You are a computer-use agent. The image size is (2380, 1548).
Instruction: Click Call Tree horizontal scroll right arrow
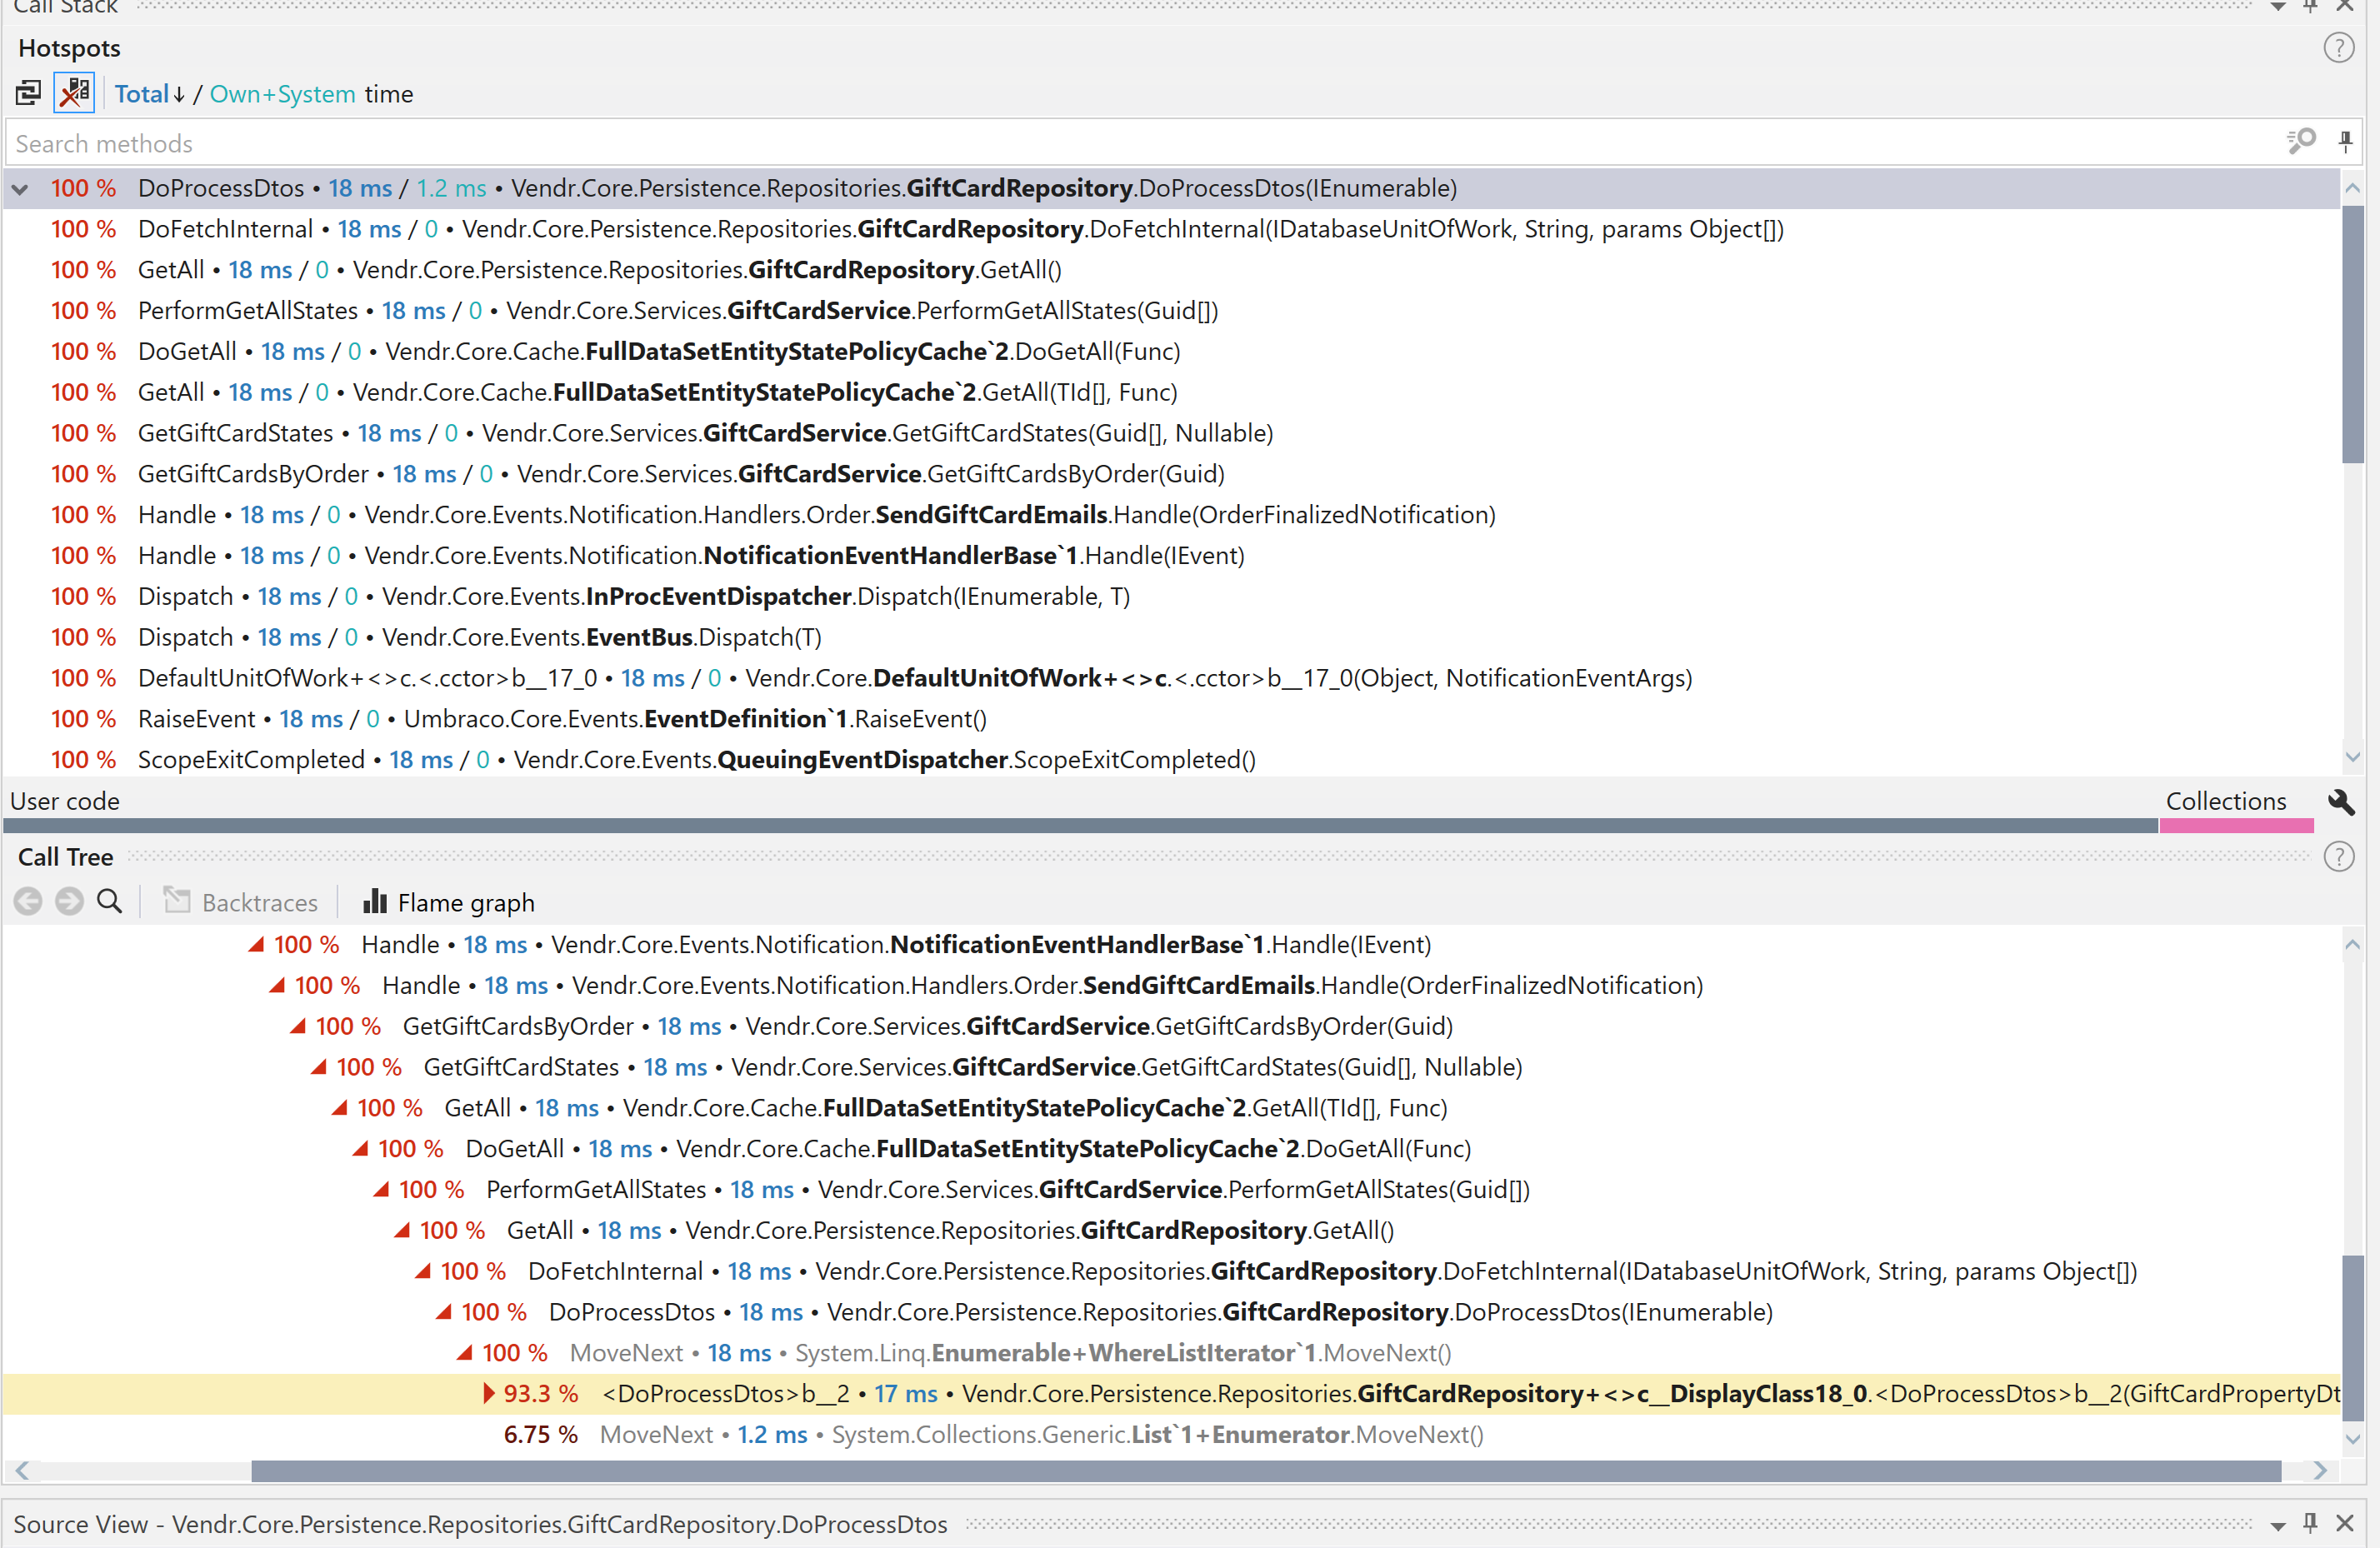(2320, 1470)
